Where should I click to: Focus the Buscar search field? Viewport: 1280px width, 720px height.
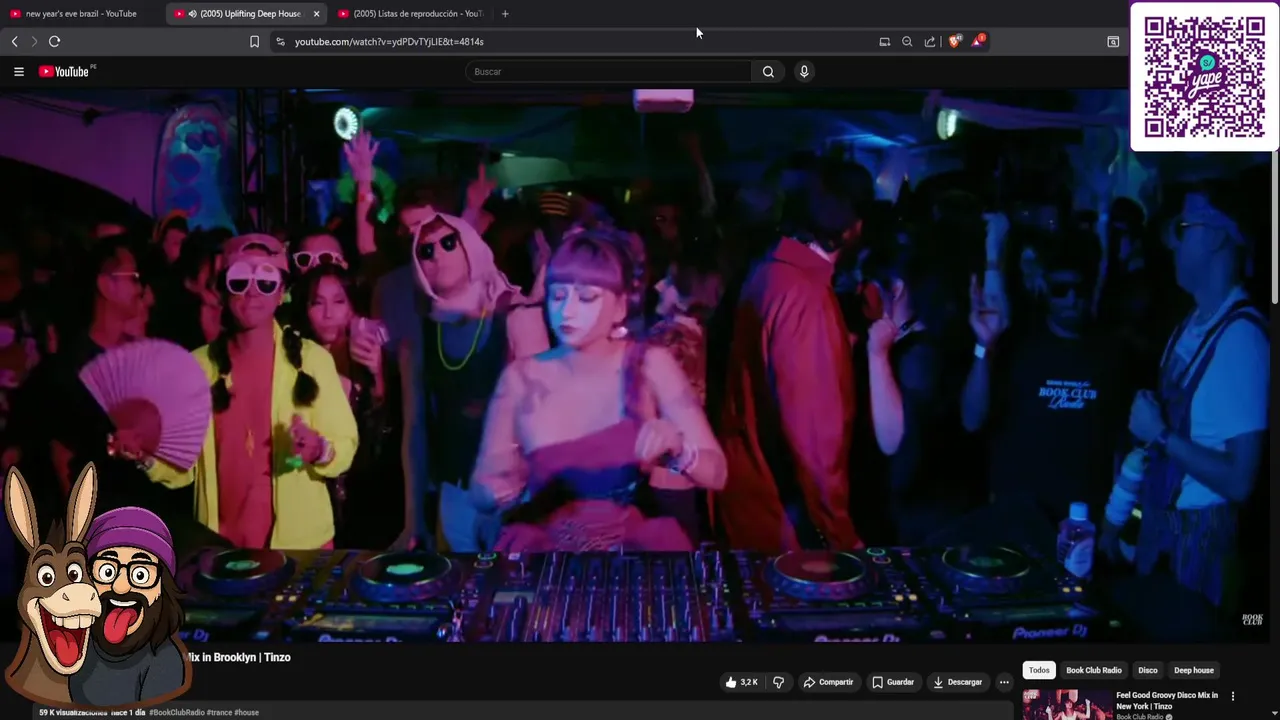608,71
